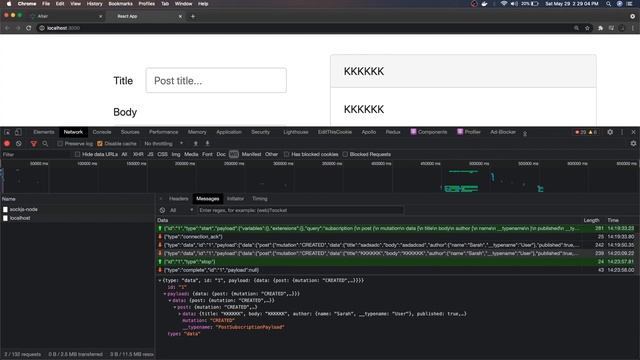The image size is (640, 360).
Task: Open the Chrome History menu
Action: pos(94,4)
